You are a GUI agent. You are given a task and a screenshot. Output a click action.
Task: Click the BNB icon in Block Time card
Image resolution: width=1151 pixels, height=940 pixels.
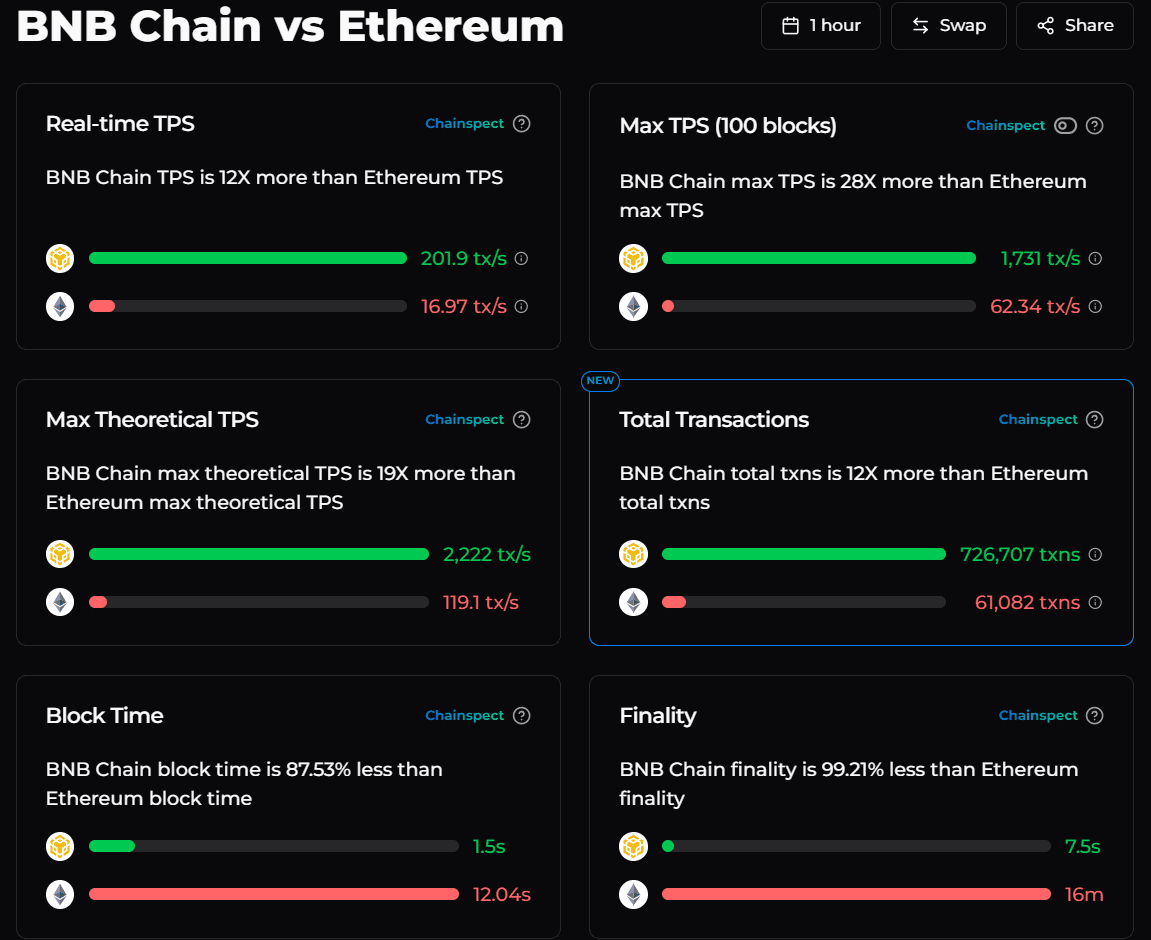click(x=60, y=846)
